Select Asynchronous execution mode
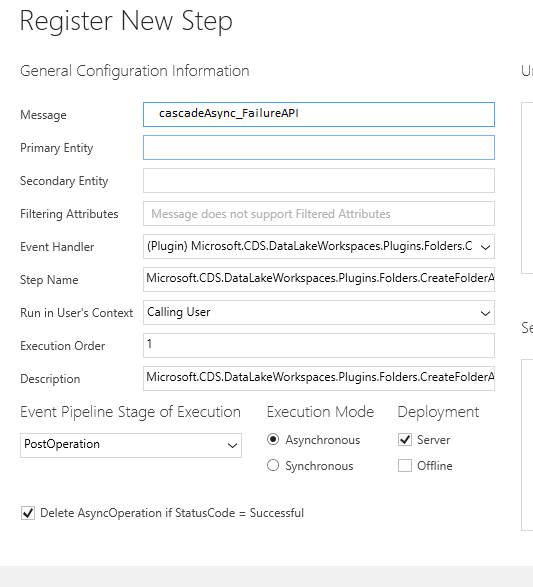 (x=273, y=439)
